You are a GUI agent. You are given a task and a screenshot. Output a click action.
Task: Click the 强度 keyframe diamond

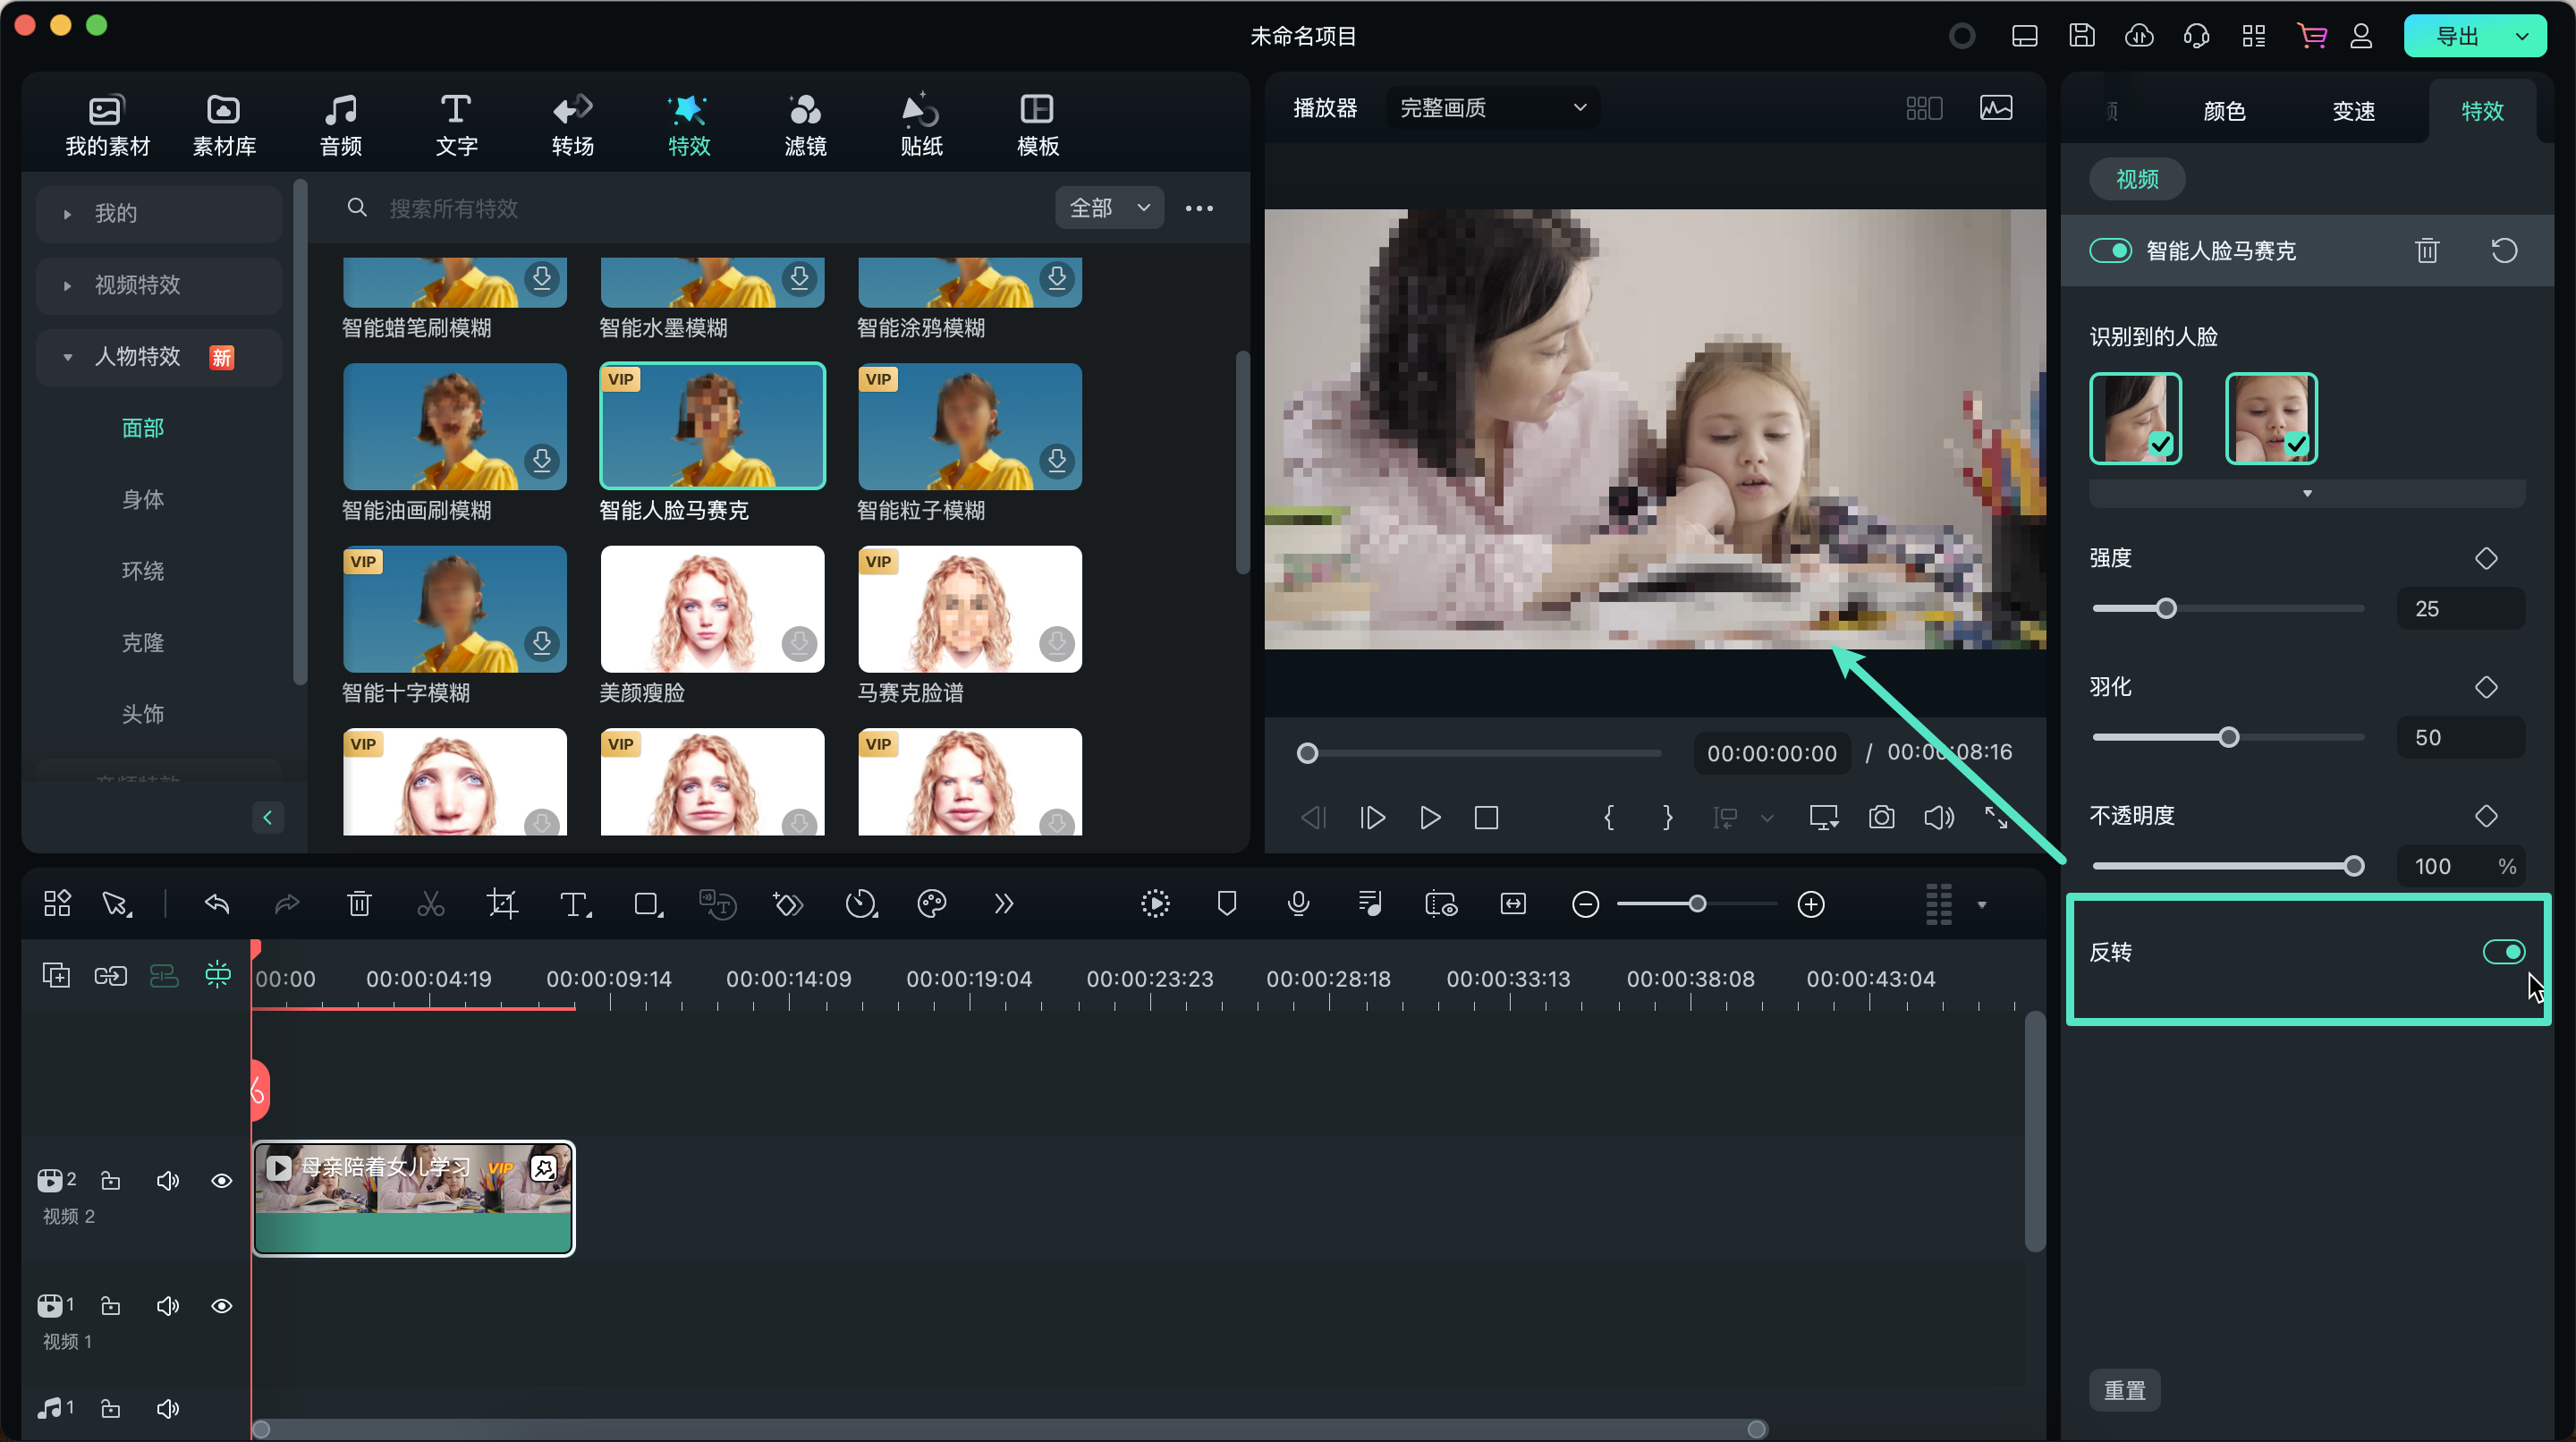click(2486, 558)
